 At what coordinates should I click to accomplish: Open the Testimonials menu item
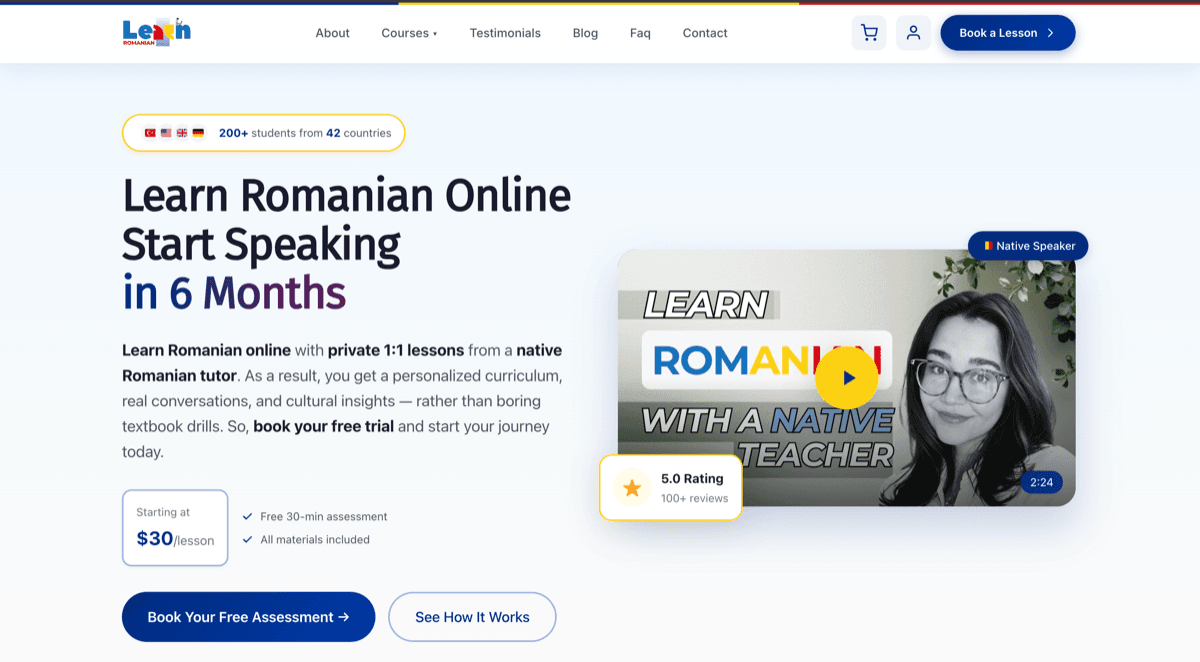[x=505, y=32]
